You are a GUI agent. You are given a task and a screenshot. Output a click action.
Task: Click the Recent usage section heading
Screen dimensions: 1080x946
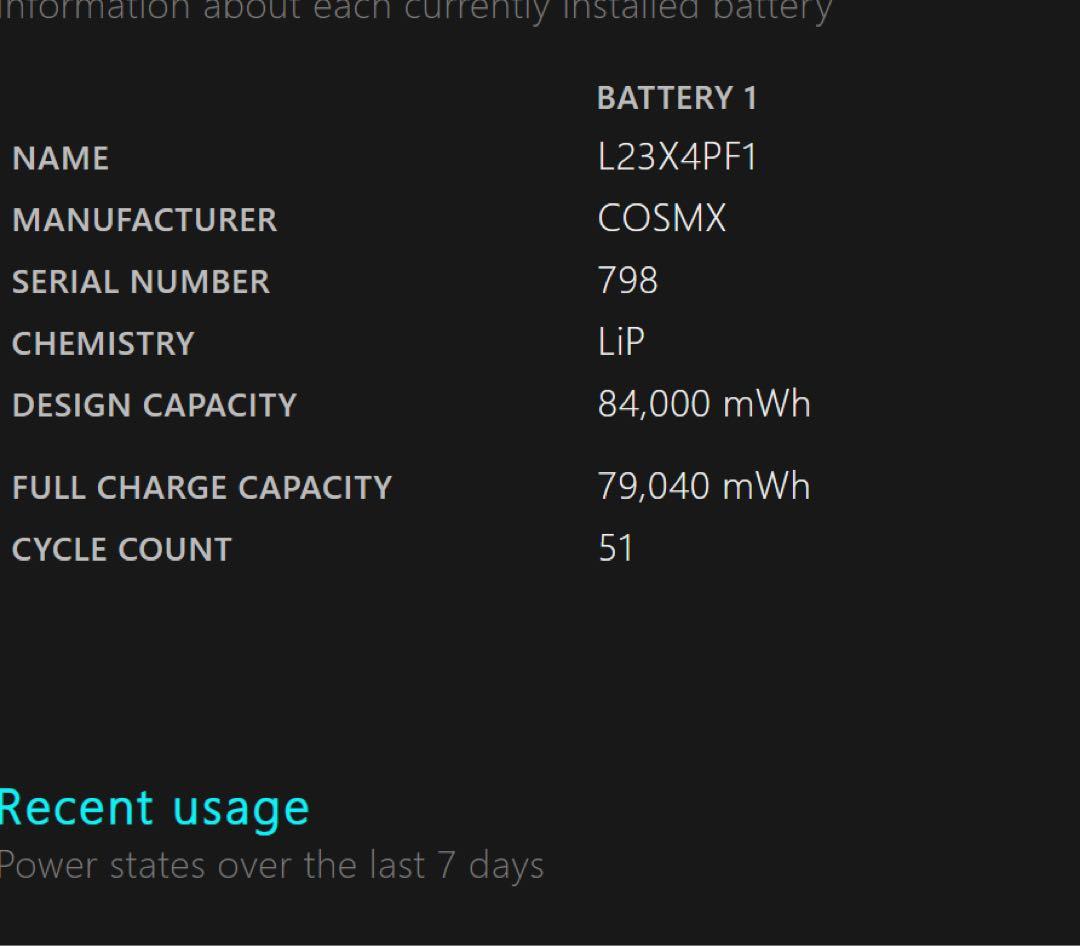coord(154,808)
